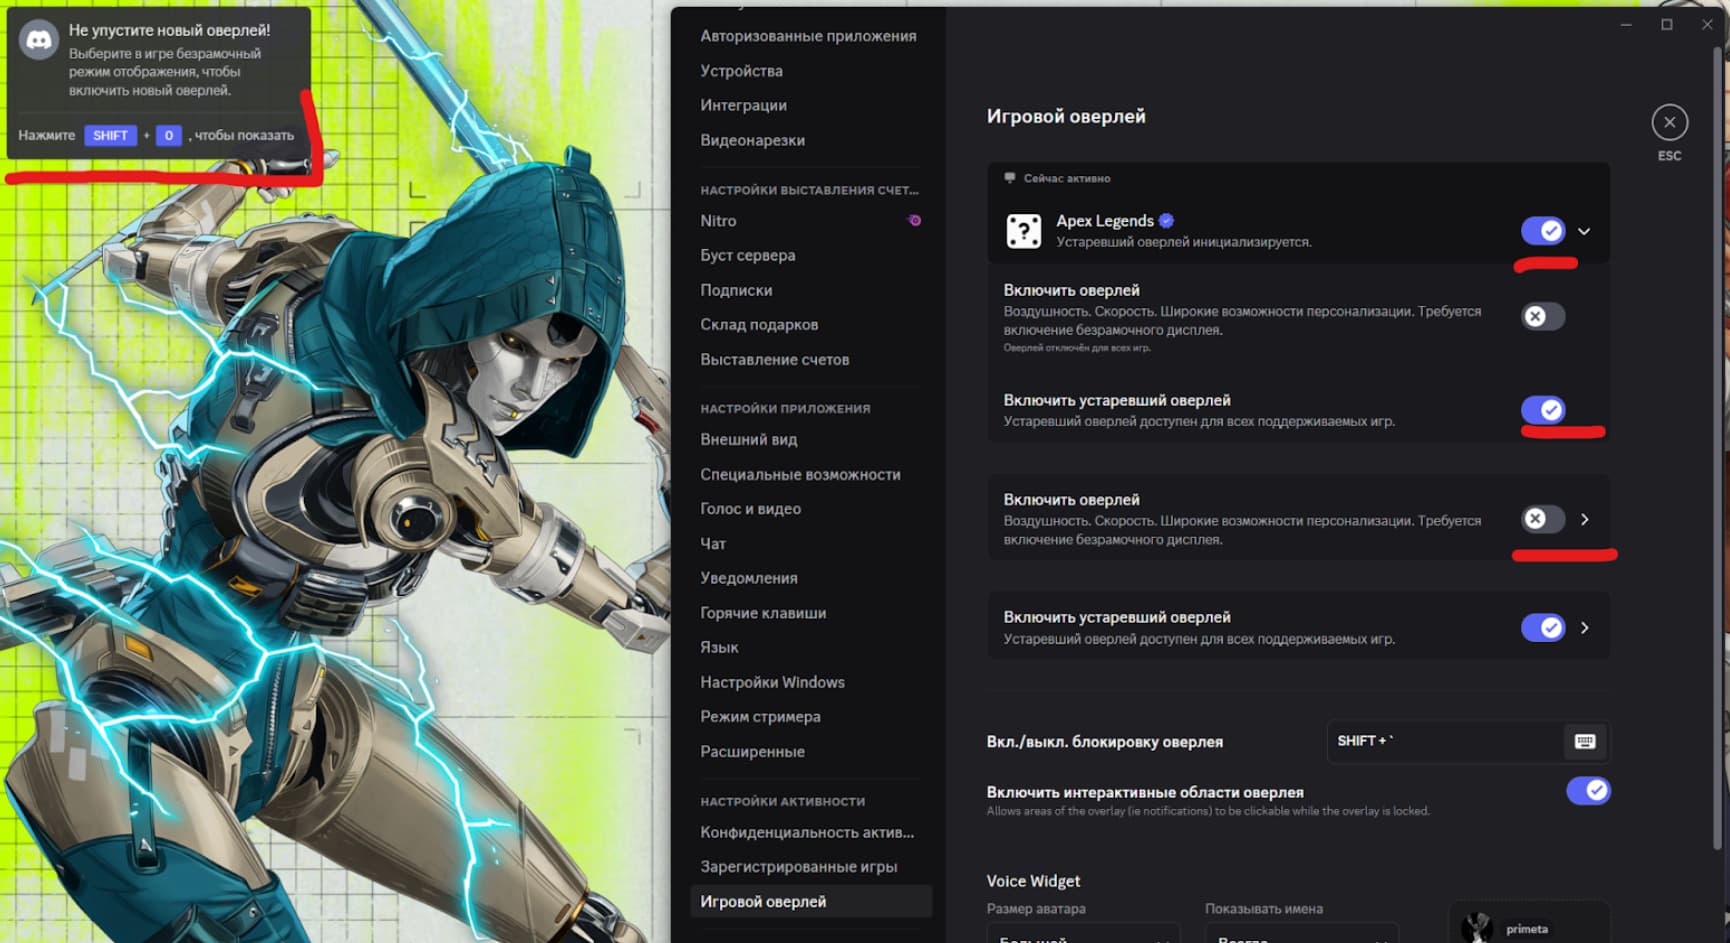Expand the Apex Legends overlay settings chevron
The height and width of the screenshot is (943, 1730).
coord(1584,230)
